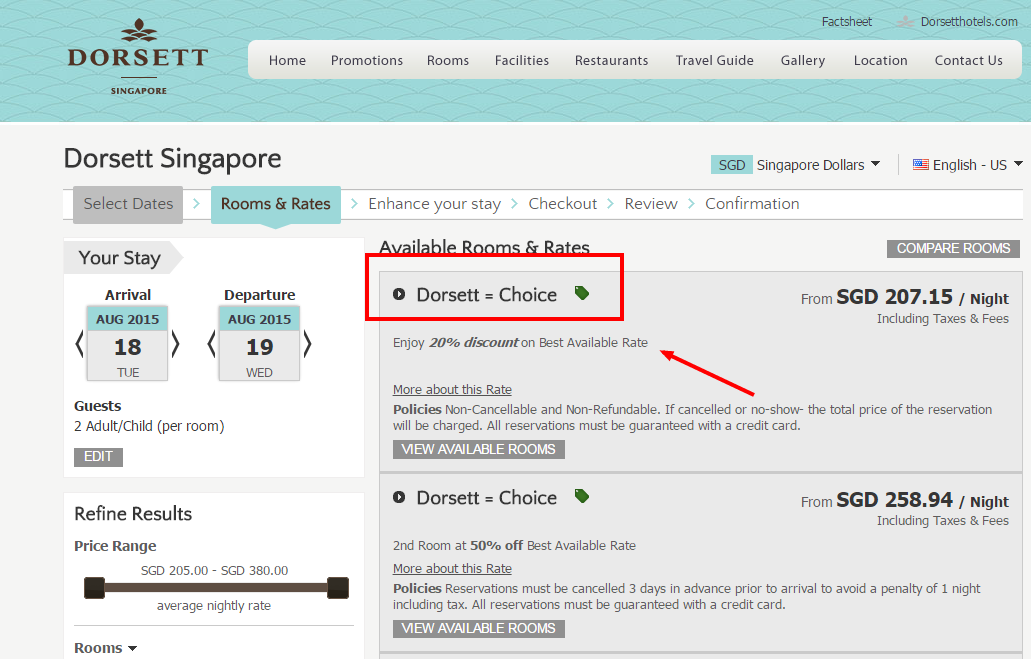Go to the Facilities page
1031x659 pixels.
point(522,61)
